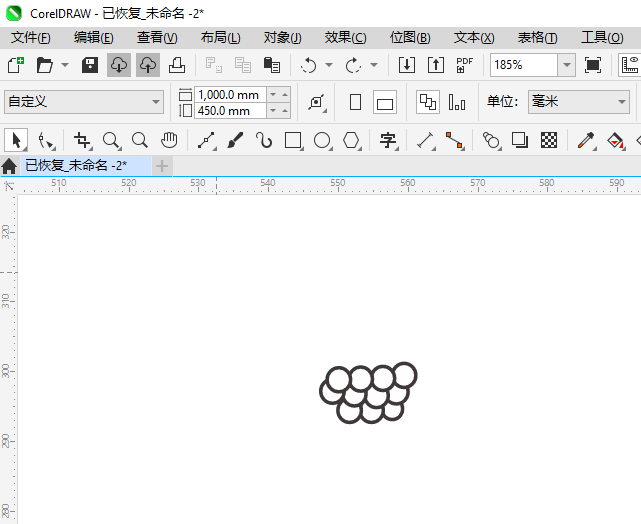The height and width of the screenshot is (524, 641).
Task: Select the Drop Shadow tool
Action: point(520,140)
